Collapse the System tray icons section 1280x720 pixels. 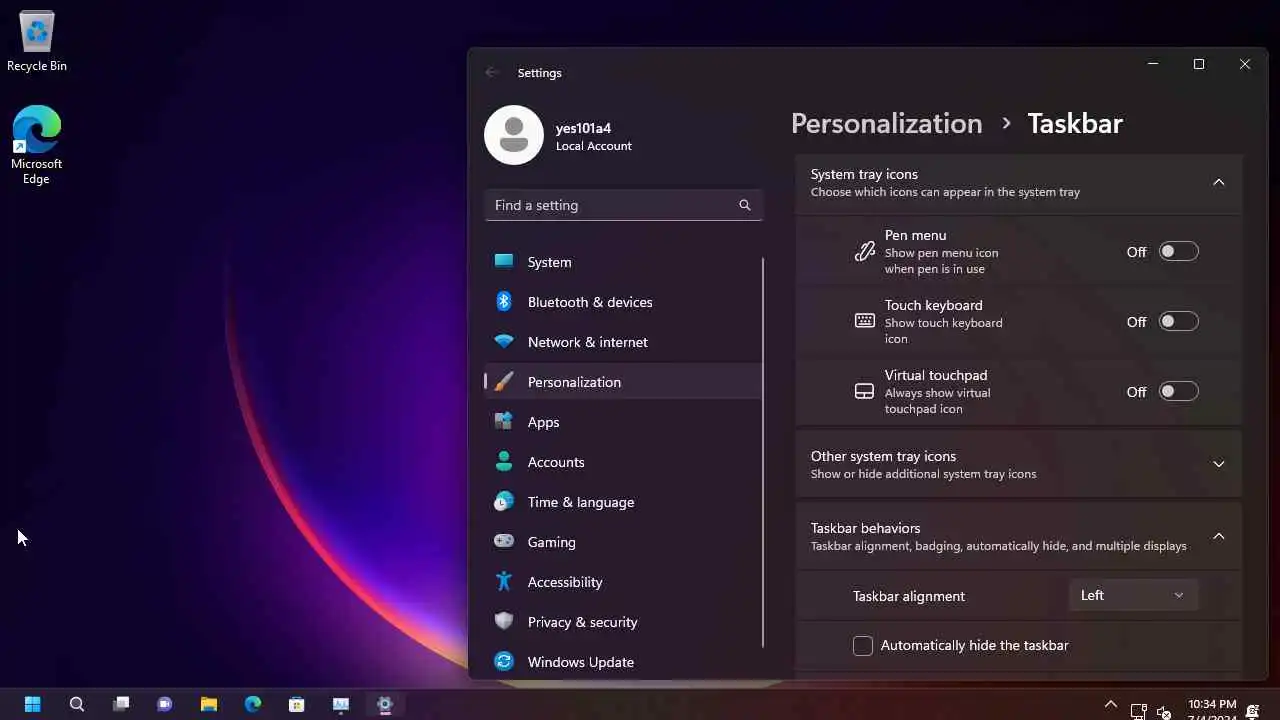click(1219, 182)
